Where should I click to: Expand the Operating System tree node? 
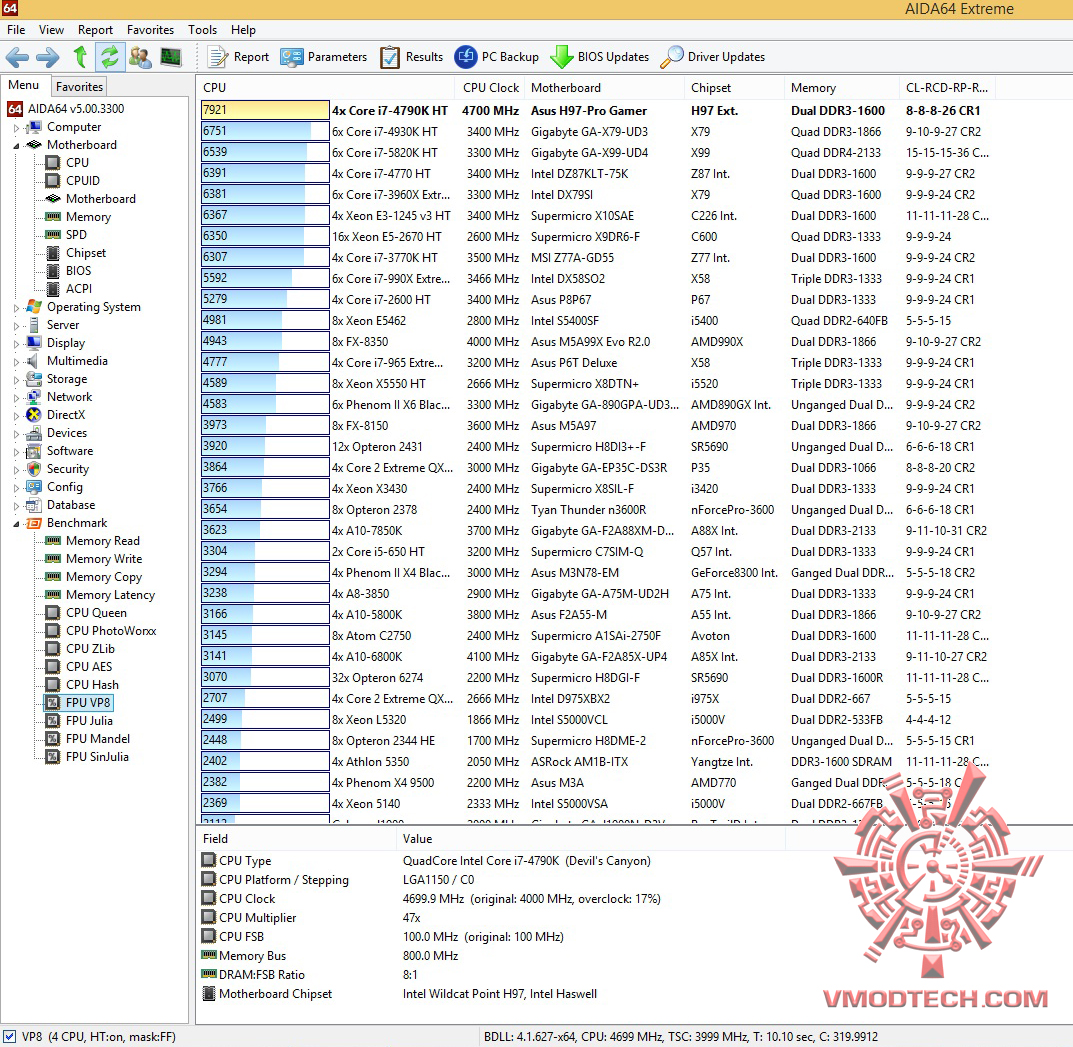(x=16, y=307)
